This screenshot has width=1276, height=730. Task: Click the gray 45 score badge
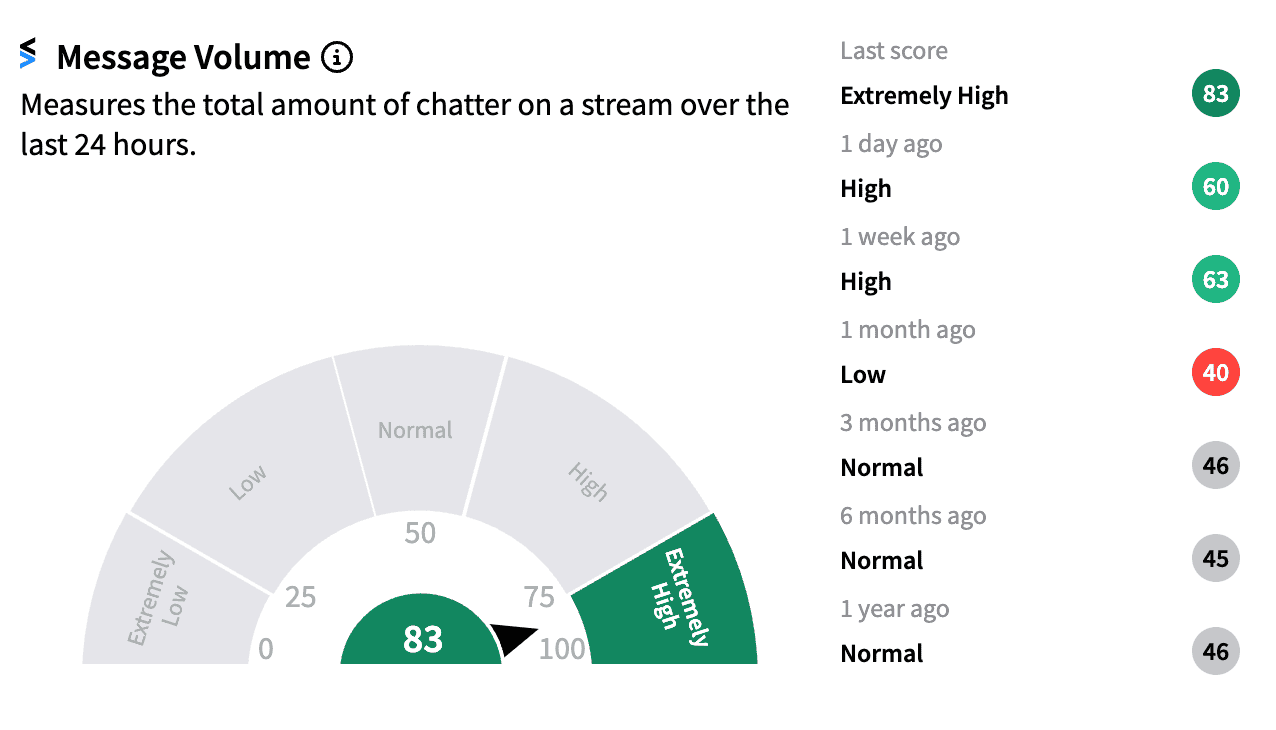point(1215,560)
